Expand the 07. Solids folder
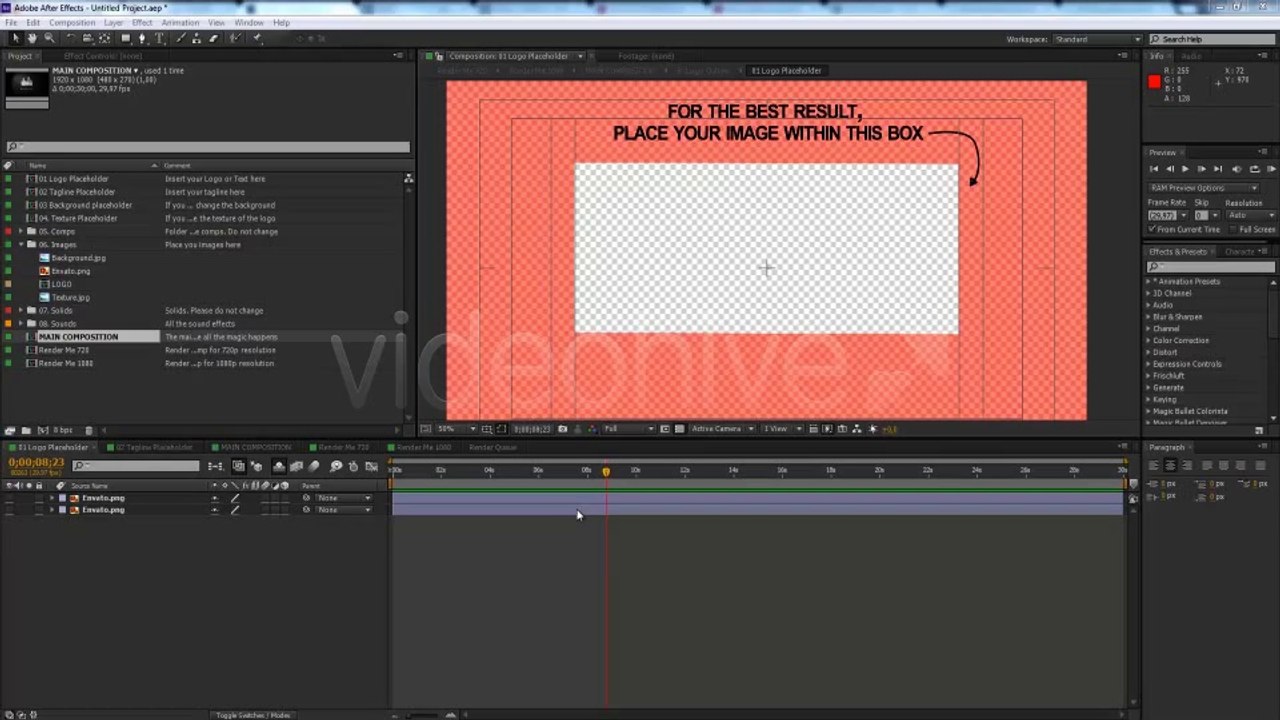Viewport: 1280px width, 720px height. point(21,311)
